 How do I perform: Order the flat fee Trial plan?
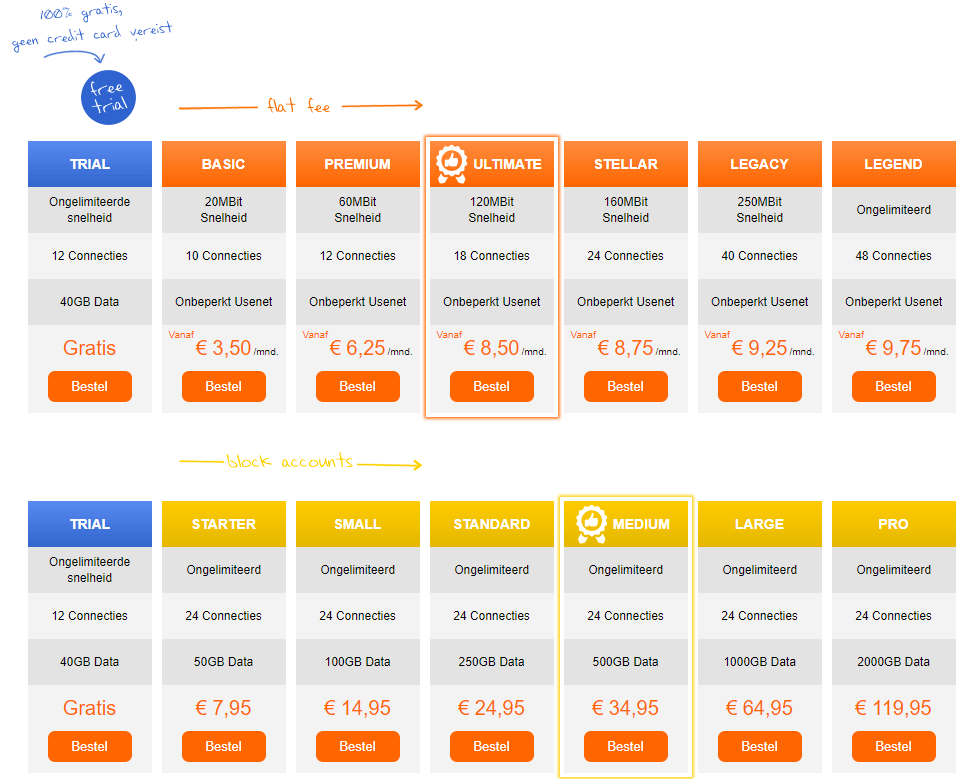[90, 386]
